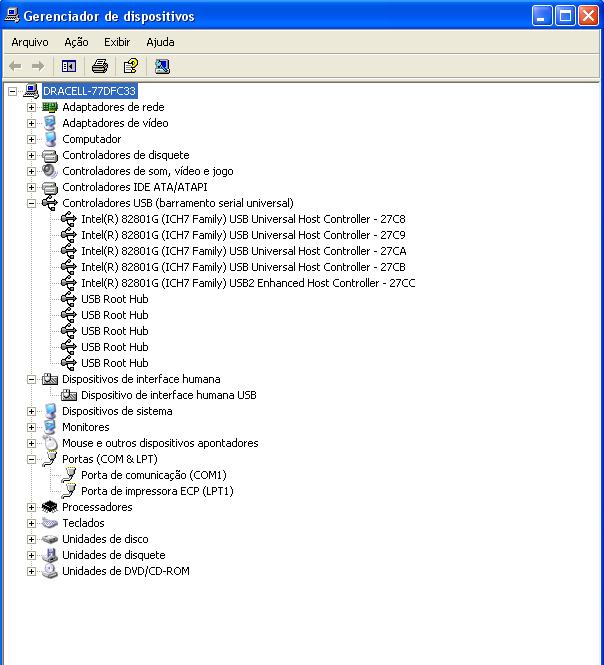Expand Unidades de DVD/CD-ROM
604x665 pixels.
click(31, 572)
